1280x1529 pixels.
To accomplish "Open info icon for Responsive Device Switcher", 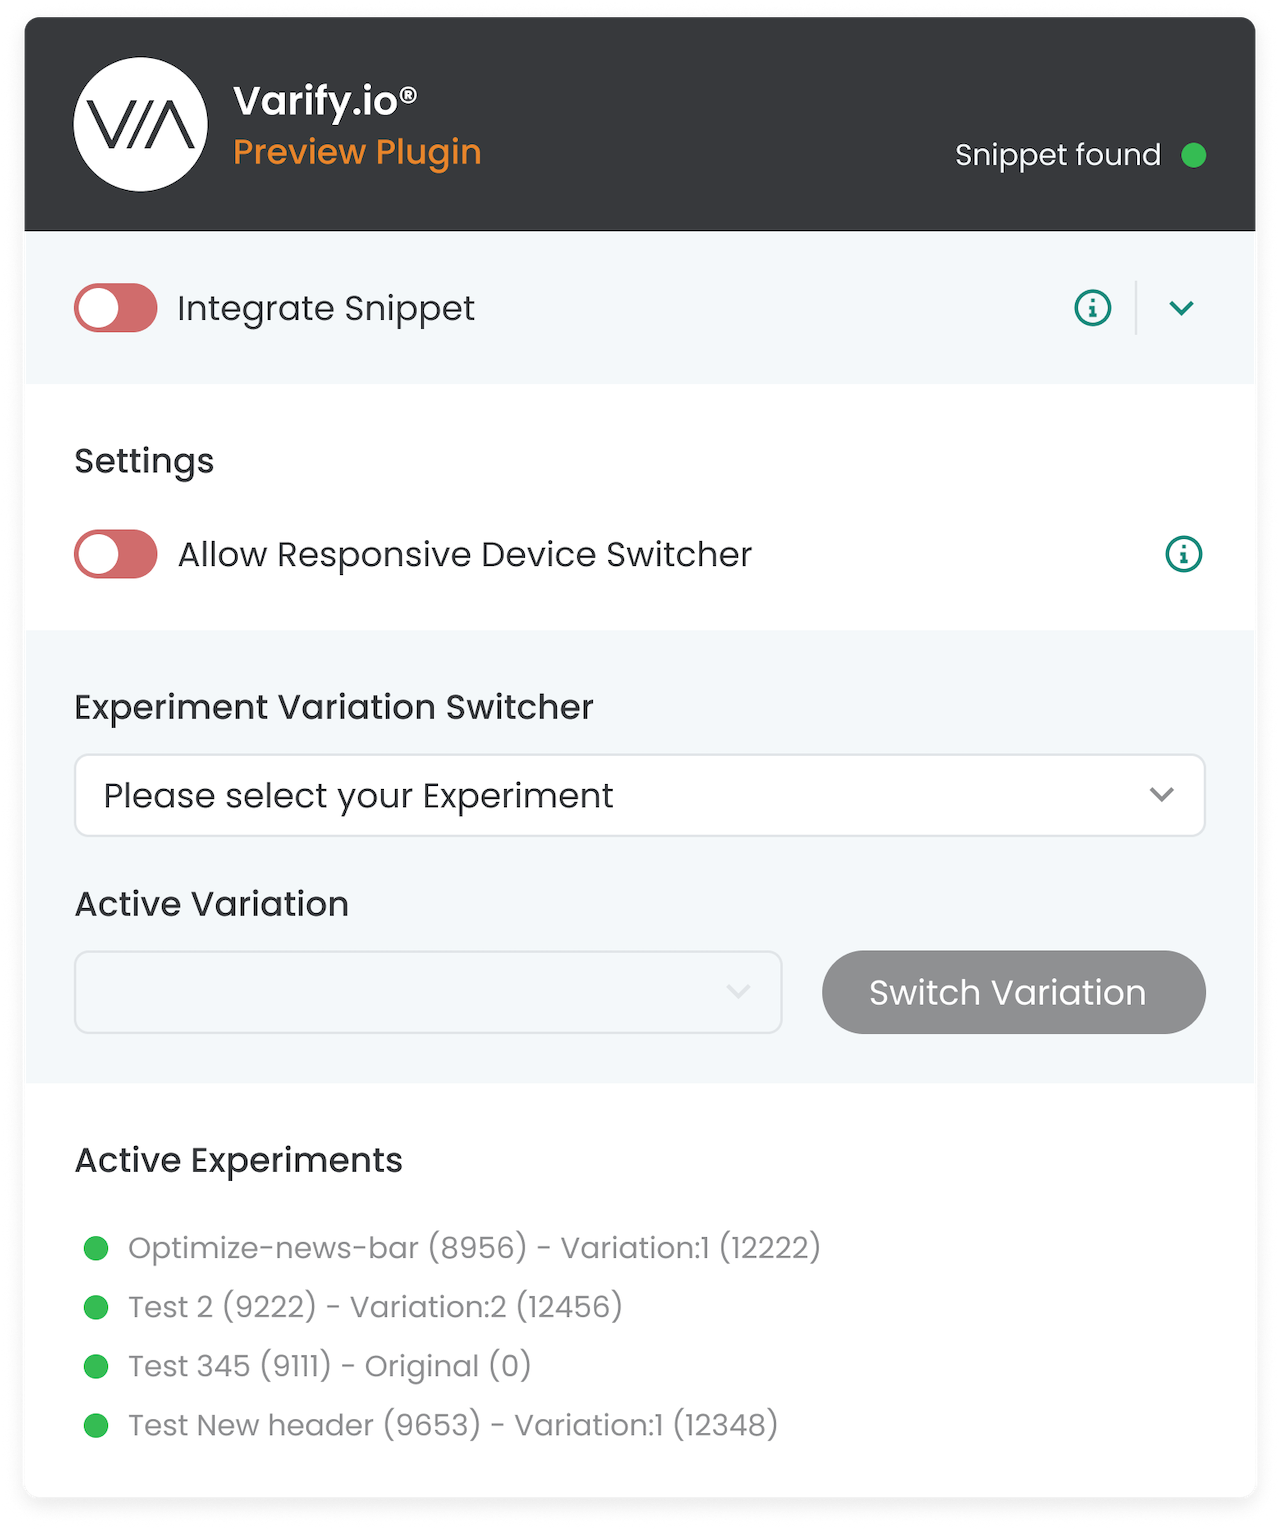I will pyautogui.click(x=1184, y=554).
